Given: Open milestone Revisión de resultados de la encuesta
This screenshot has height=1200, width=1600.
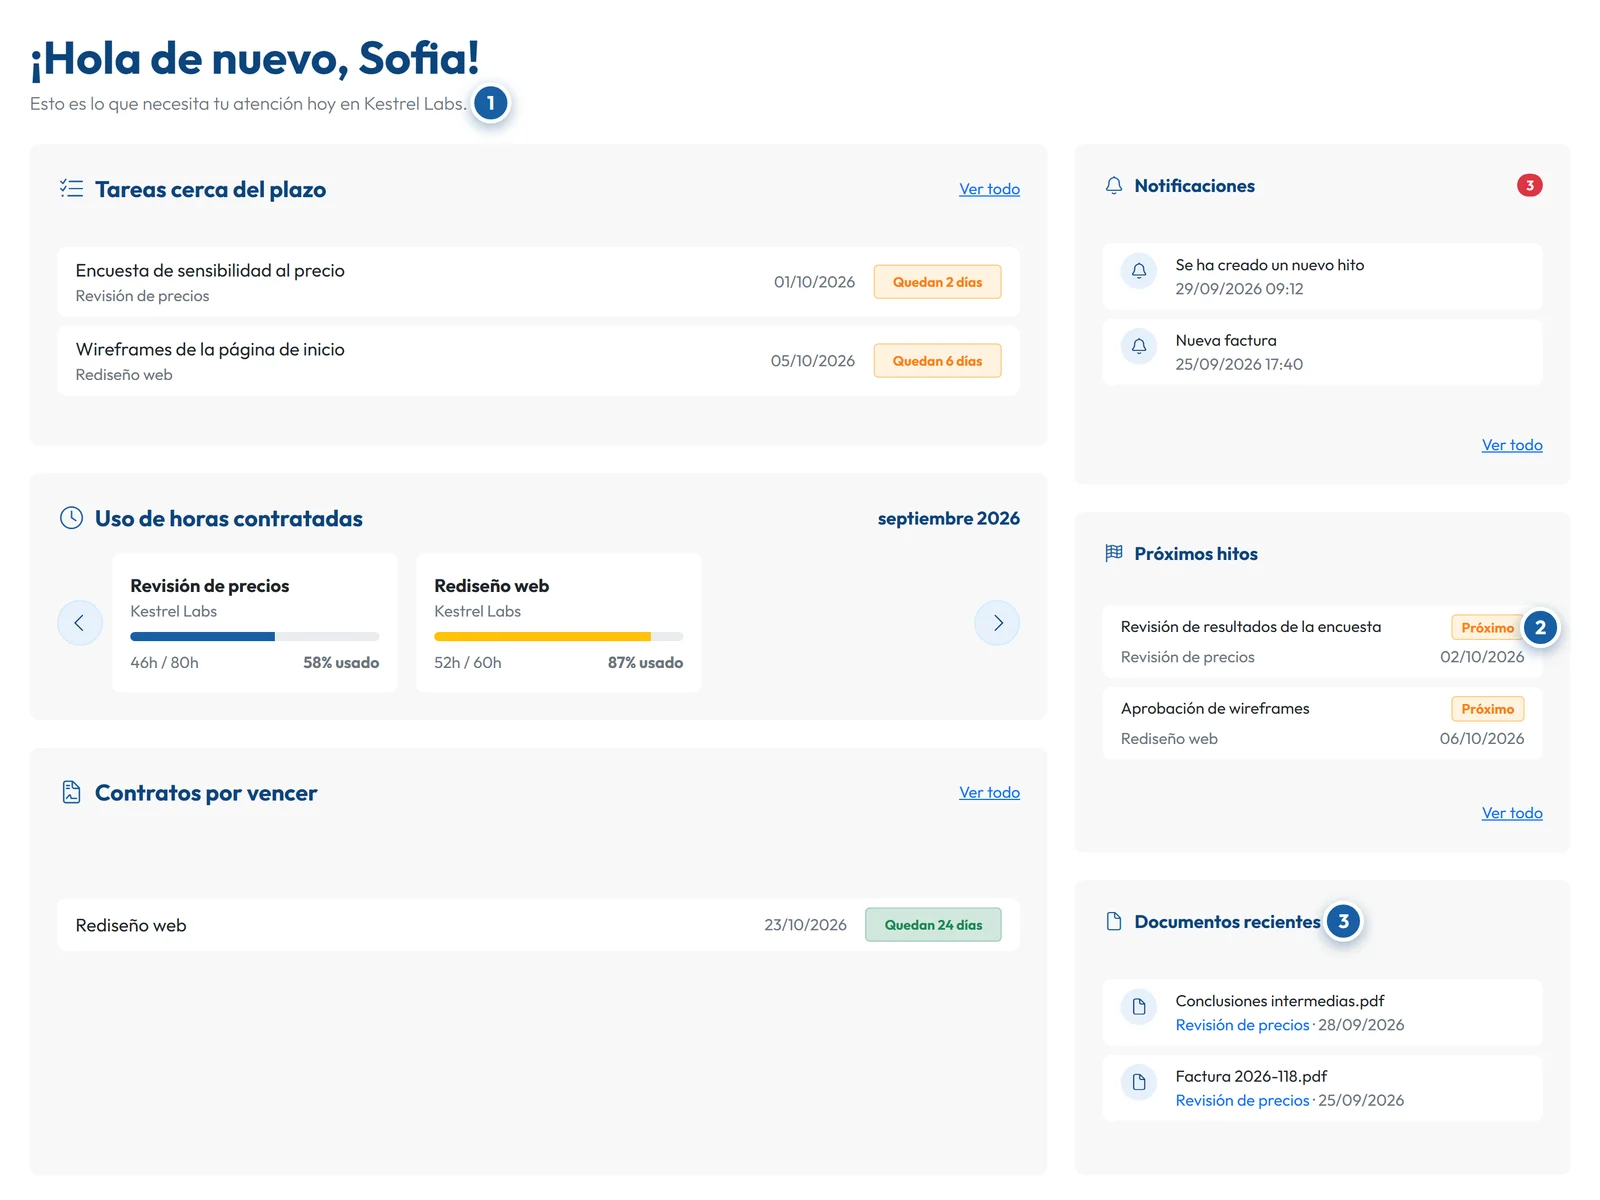Looking at the screenshot, I should pyautogui.click(x=1322, y=642).
